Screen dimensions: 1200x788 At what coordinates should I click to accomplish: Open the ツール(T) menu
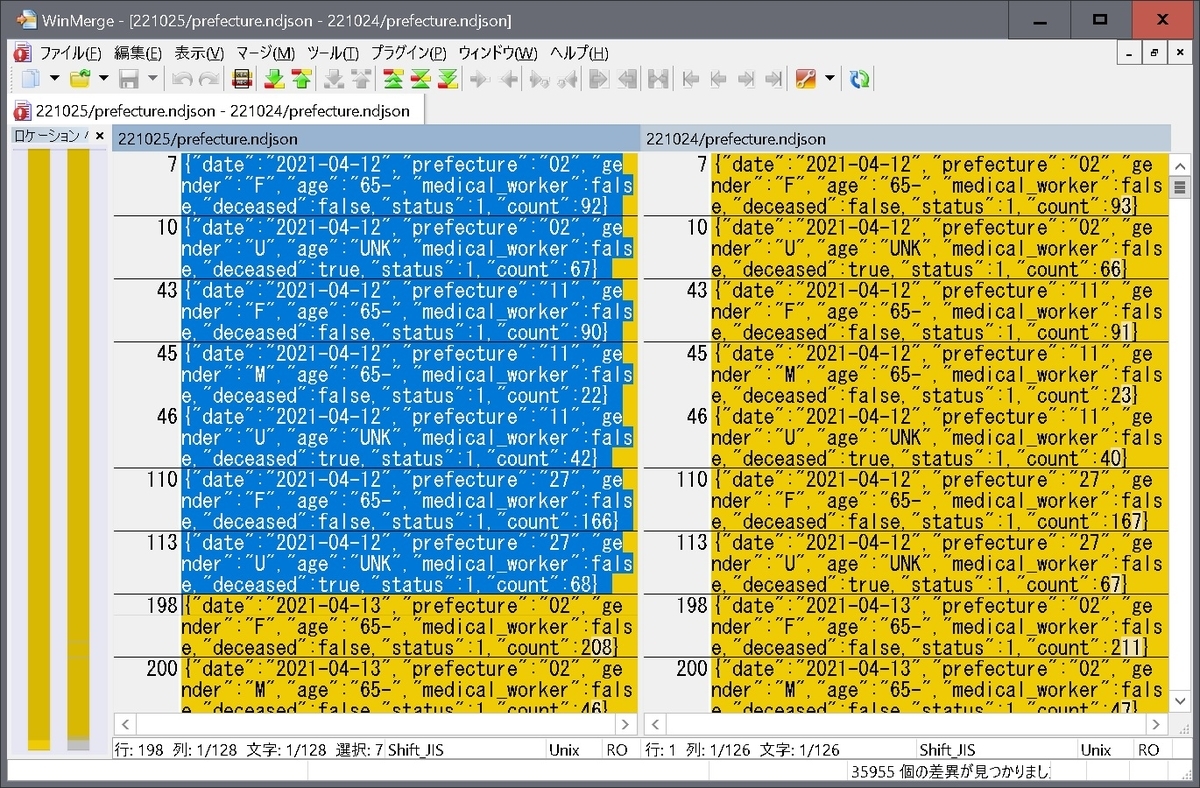click(x=333, y=53)
